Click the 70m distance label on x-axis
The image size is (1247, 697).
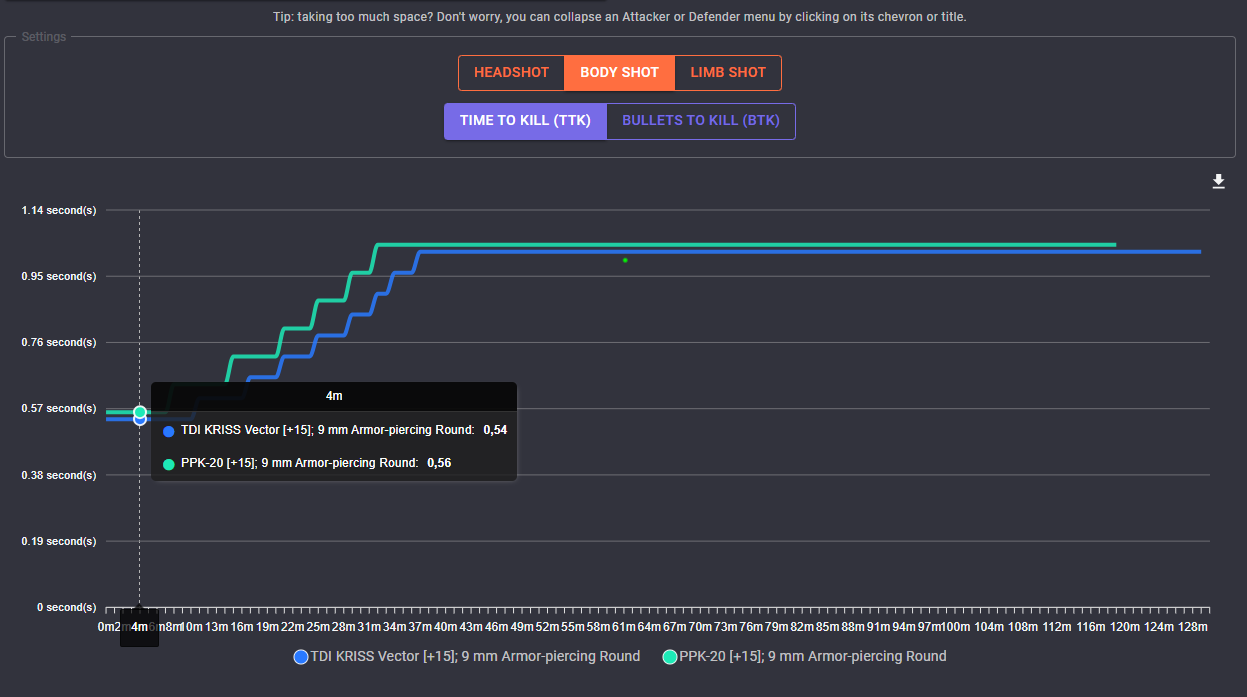coord(701,627)
